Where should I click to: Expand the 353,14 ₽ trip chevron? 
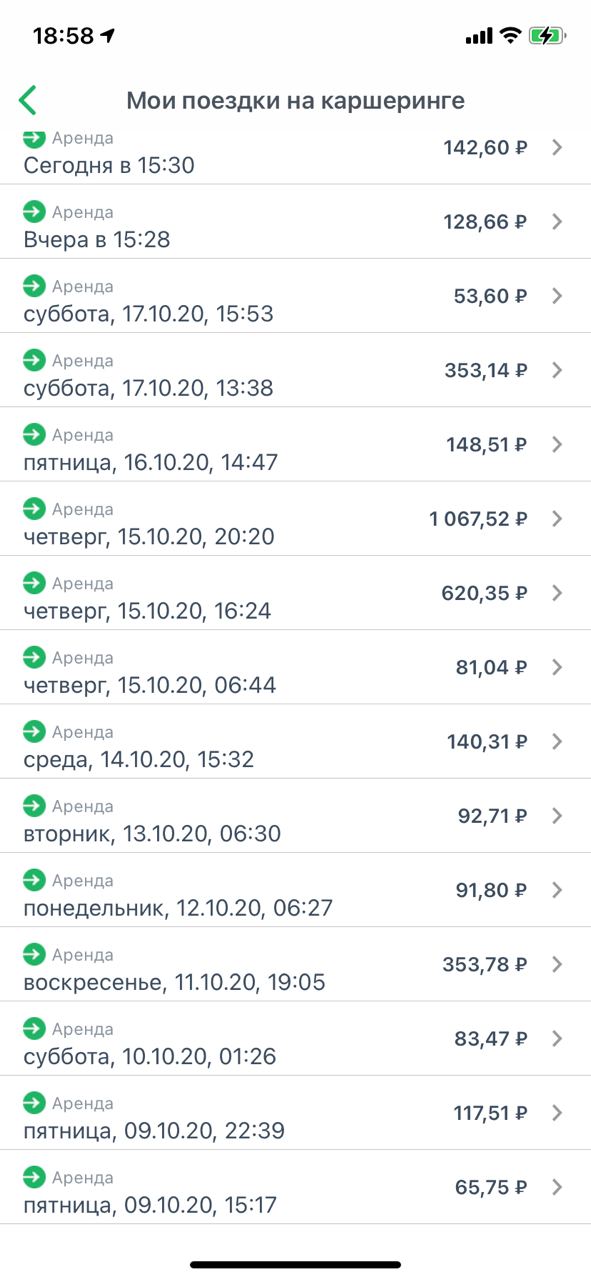tap(558, 370)
